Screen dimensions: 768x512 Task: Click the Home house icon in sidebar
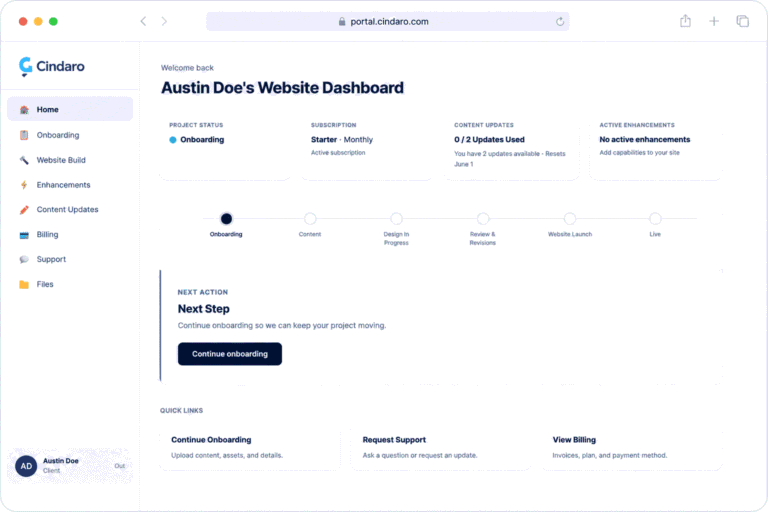[24, 110]
